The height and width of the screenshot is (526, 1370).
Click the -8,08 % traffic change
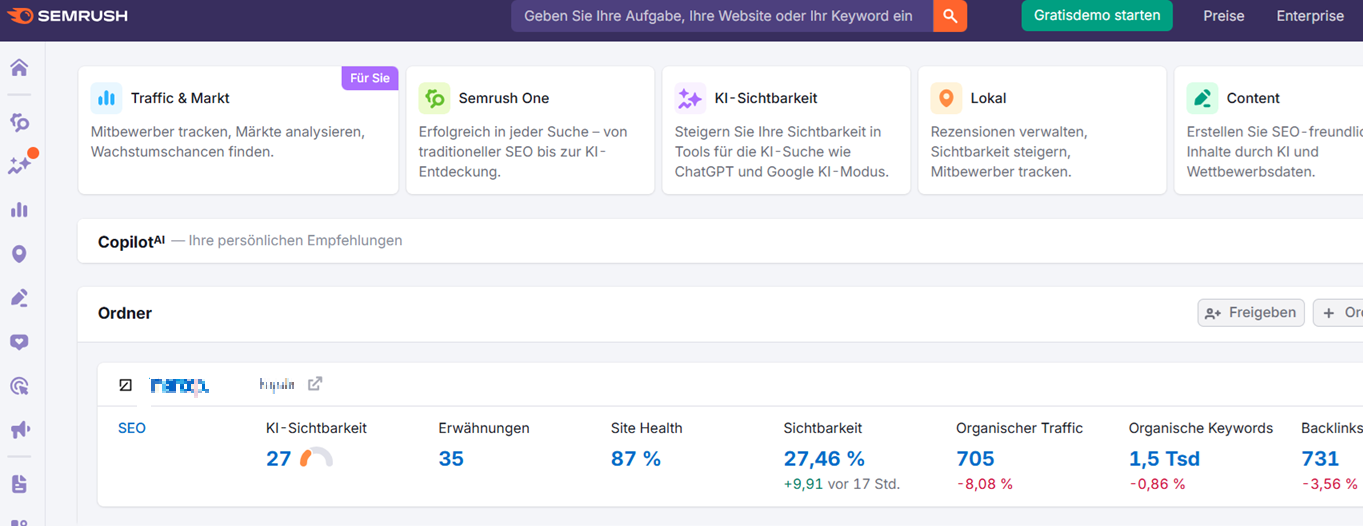click(x=984, y=484)
